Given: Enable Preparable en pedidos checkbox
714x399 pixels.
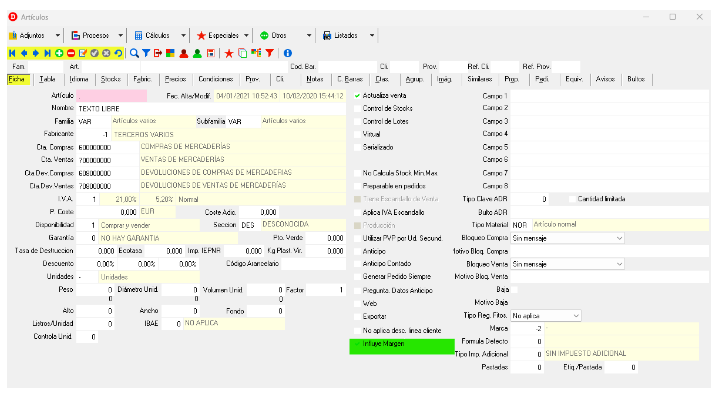Looking at the screenshot, I should point(357,186).
